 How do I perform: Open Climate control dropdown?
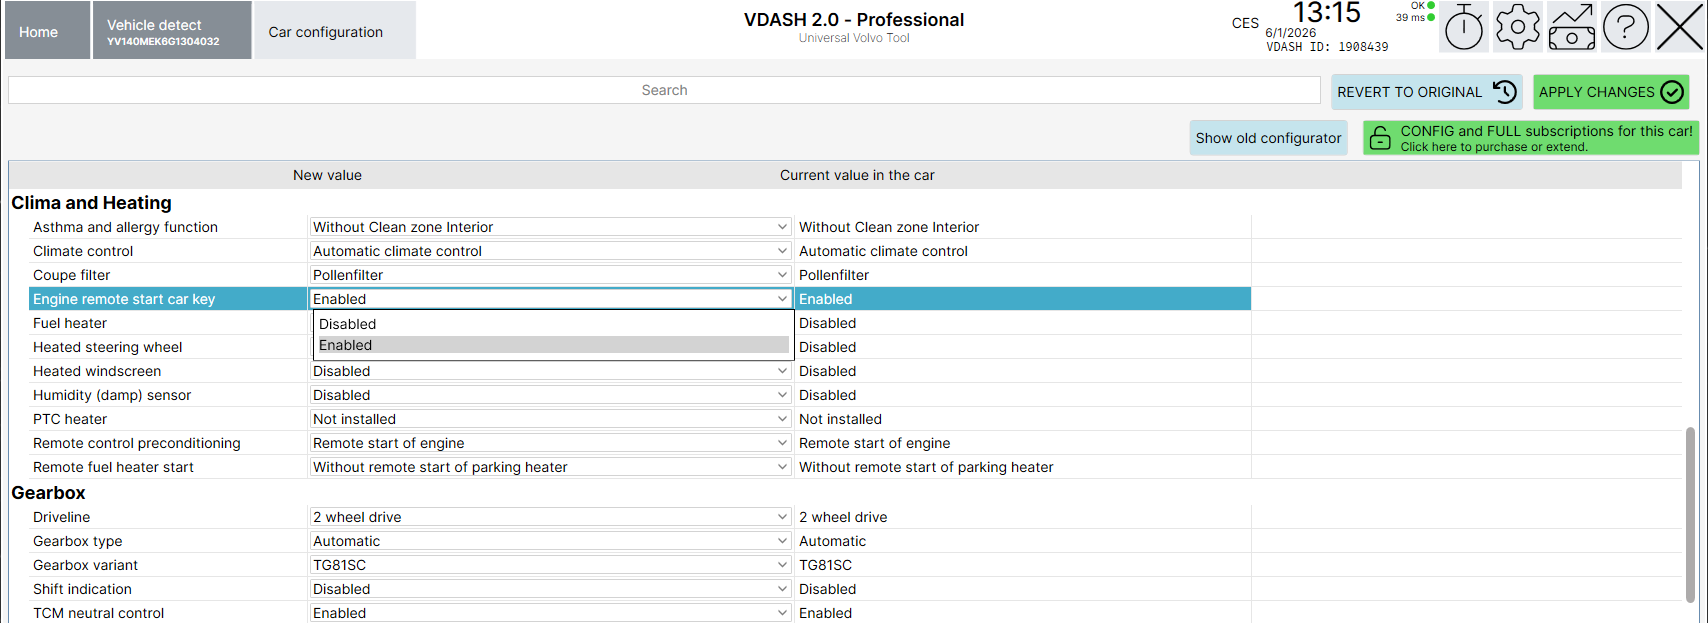coord(550,251)
